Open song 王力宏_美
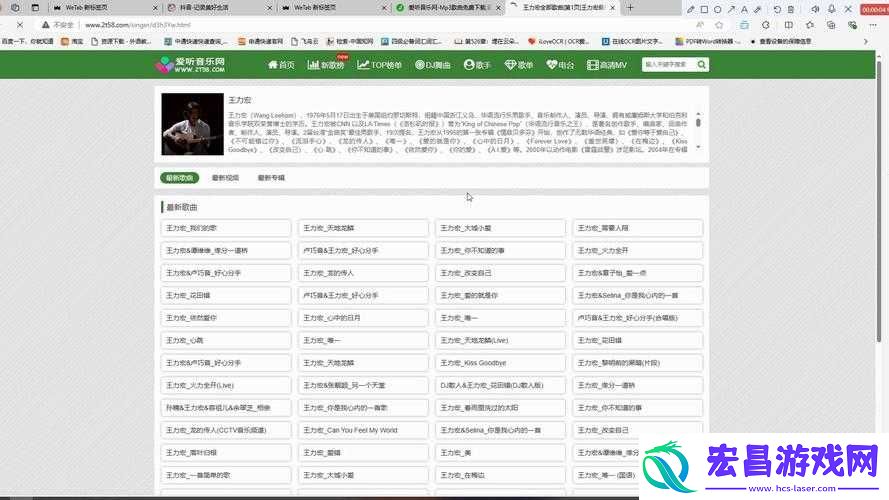The height and width of the screenshot is (500, 889). coord(501,452)
